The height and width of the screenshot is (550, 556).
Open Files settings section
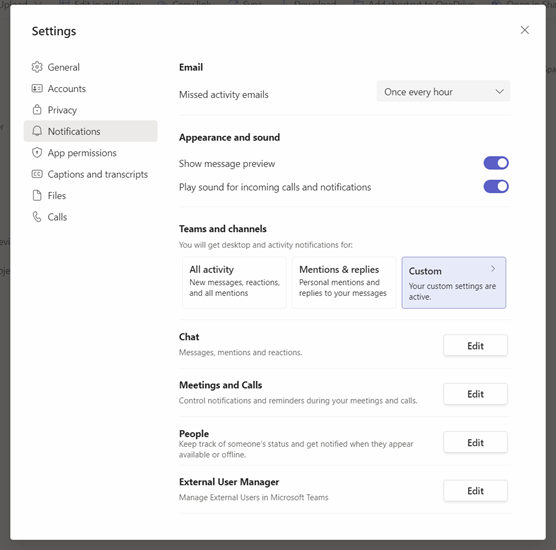[90, 195]
